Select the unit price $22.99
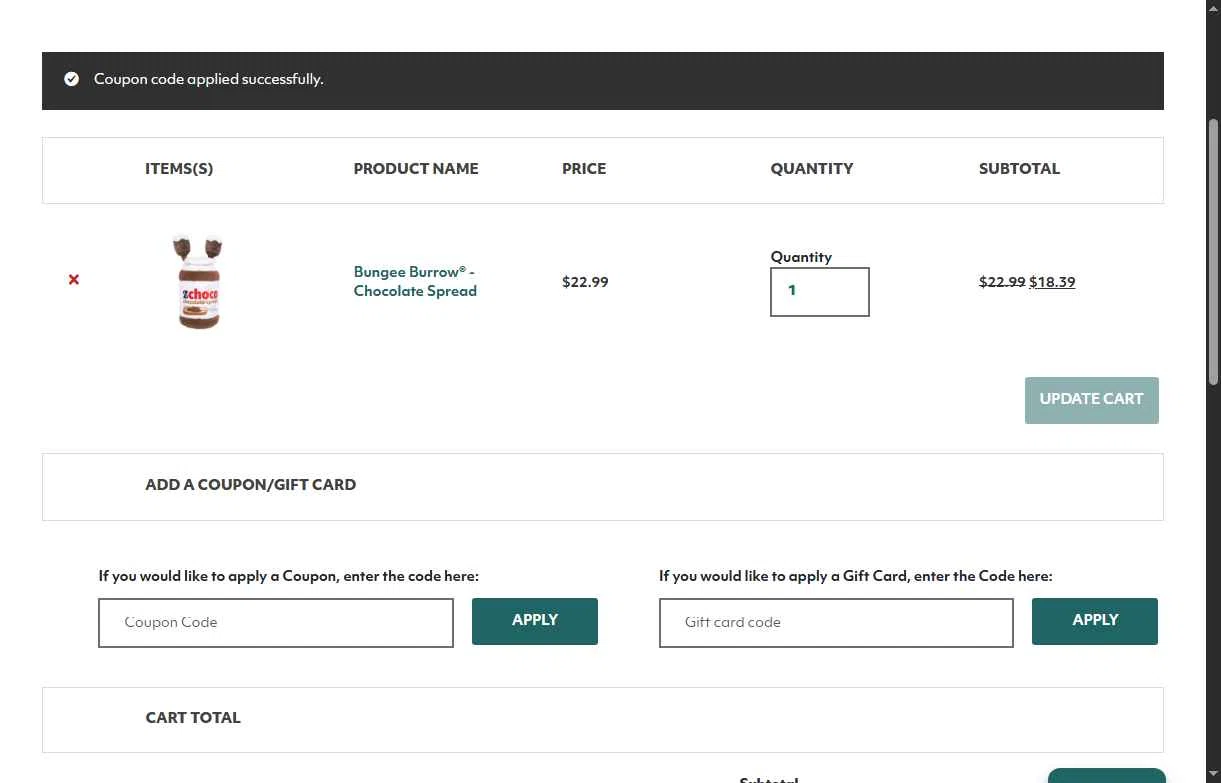This screenshot has height=783, width=1221. (585, 282)
